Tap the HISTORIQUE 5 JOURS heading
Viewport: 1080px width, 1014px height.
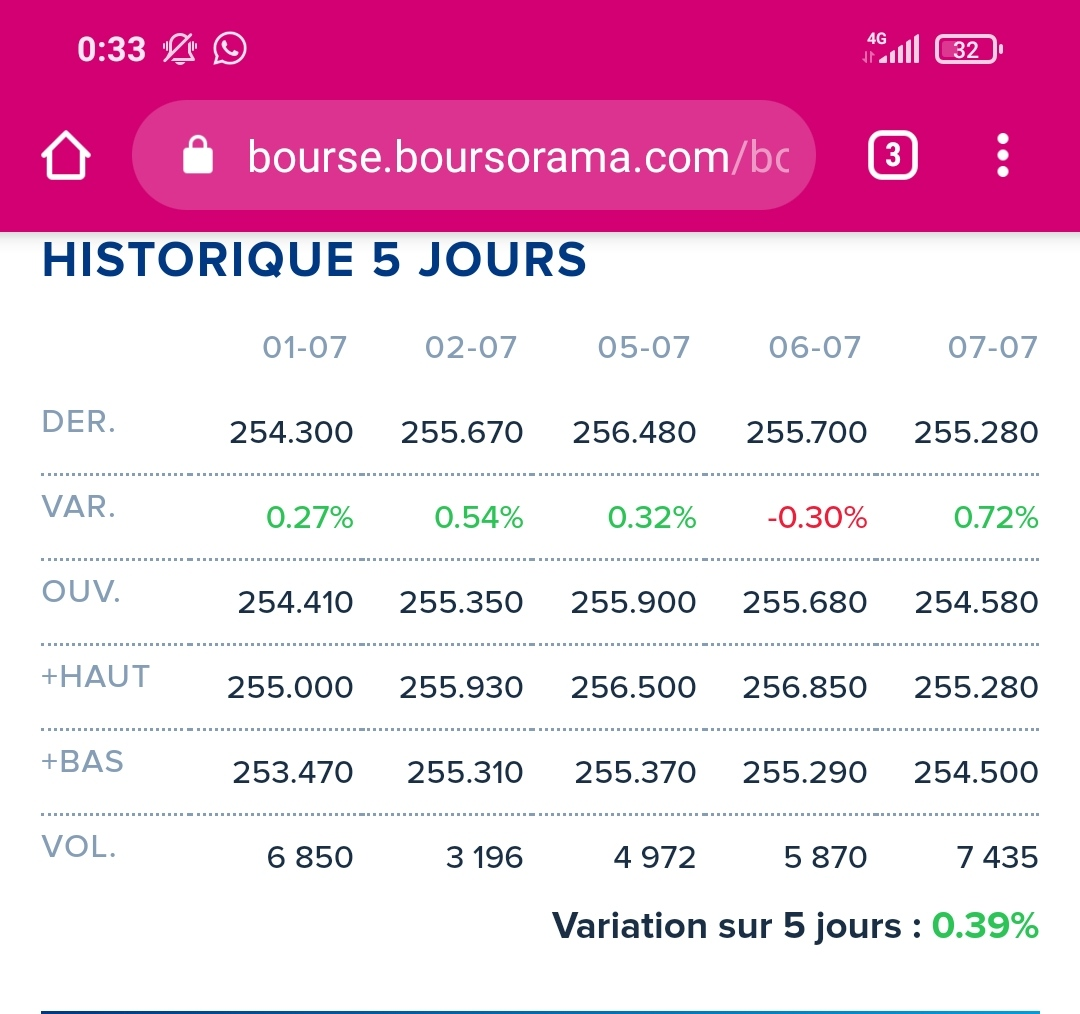314,260
